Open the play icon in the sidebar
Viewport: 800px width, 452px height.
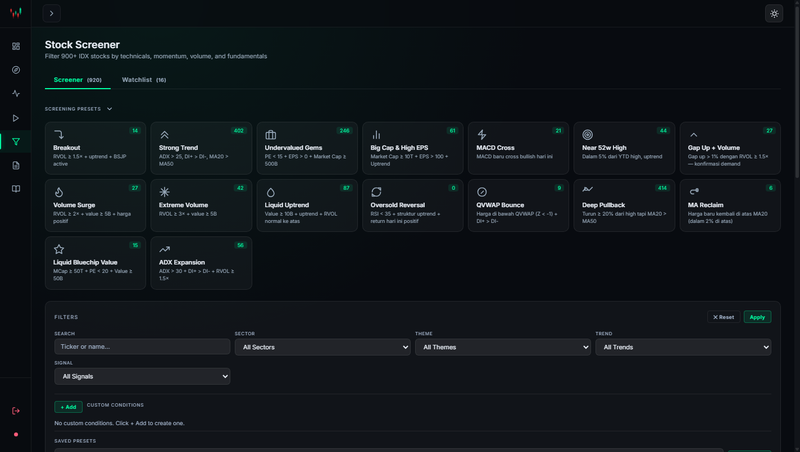click(x=16, y=118)
